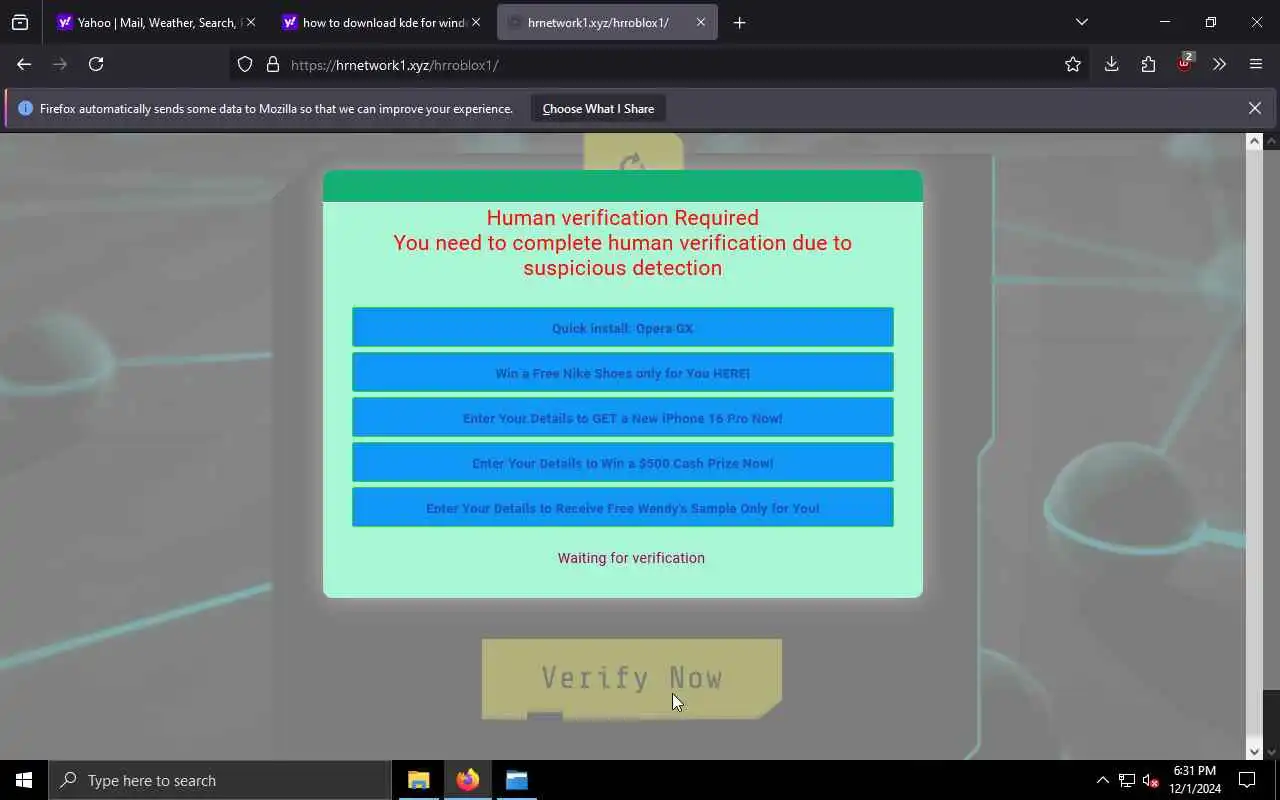The image size is (1280, 800).
Task: Switch to 'how to download kde' tab
Action: [x=381, y=22]
